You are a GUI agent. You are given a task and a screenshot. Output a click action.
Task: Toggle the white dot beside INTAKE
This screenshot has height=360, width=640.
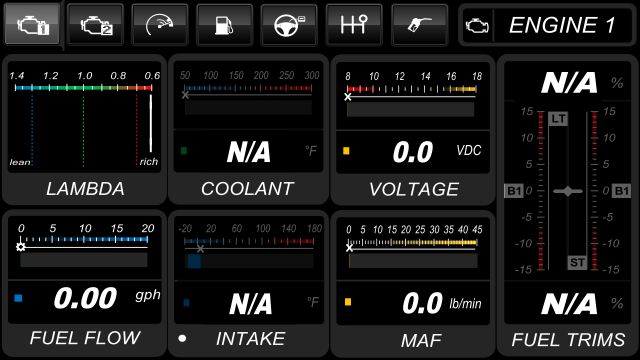[x=182, y=338]
